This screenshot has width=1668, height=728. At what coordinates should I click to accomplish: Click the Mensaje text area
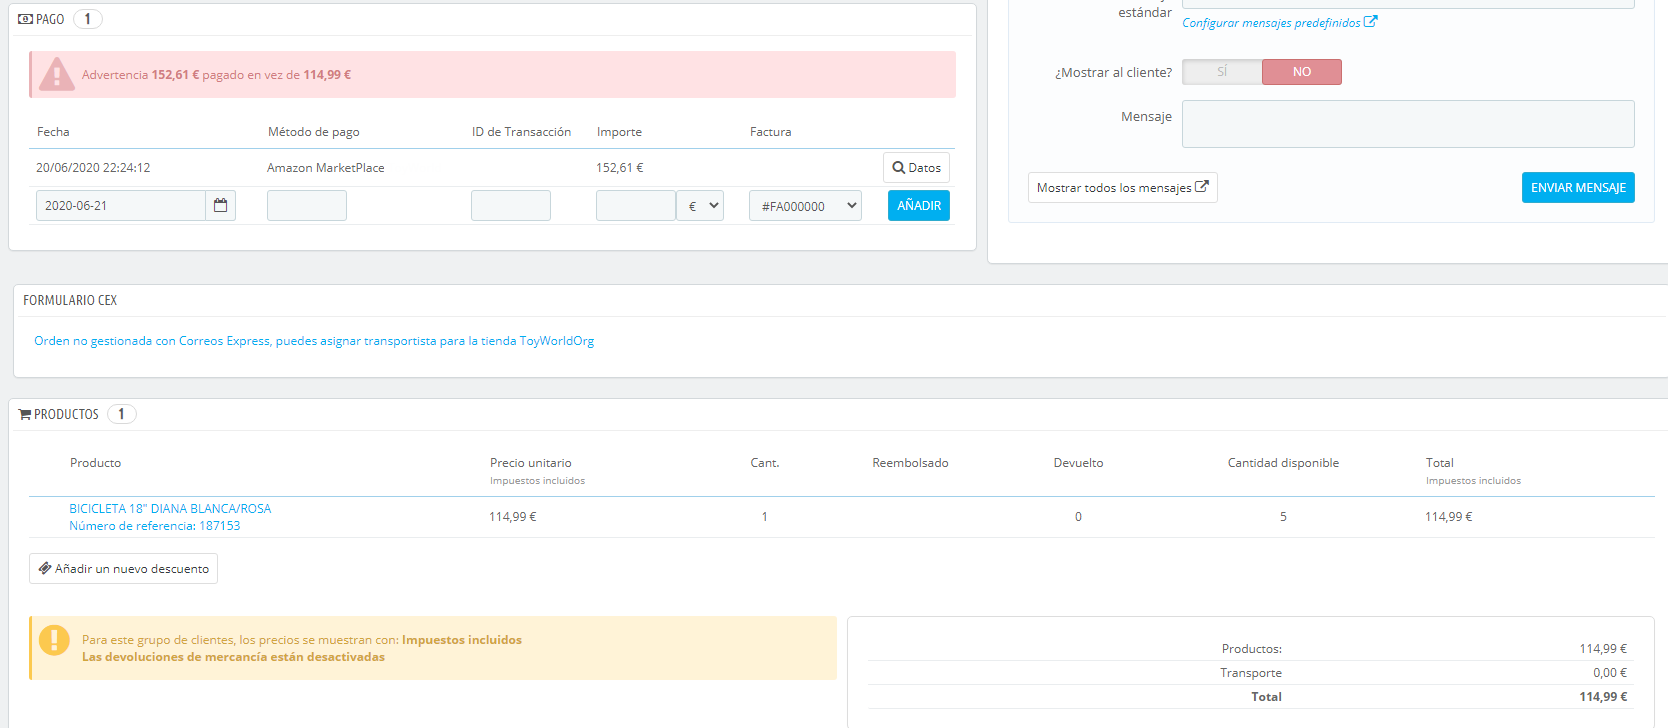tap(1408, 124)
